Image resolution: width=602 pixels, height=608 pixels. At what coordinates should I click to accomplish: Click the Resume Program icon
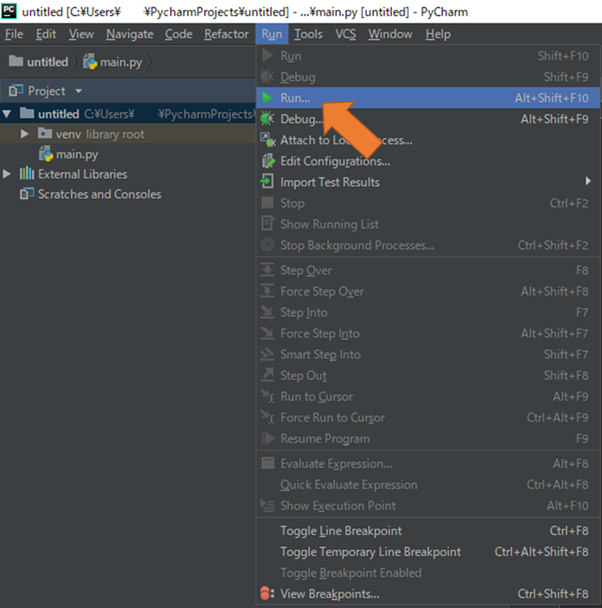coord(267,438)
